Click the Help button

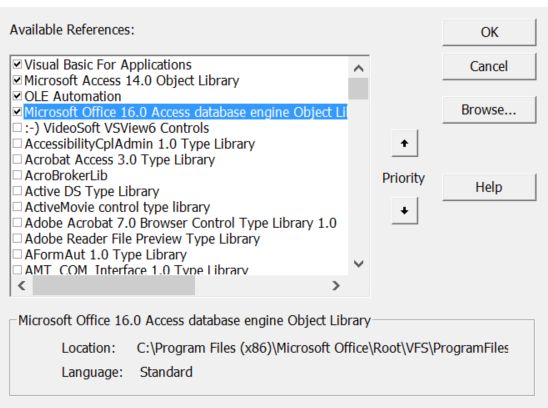(489, 187)
